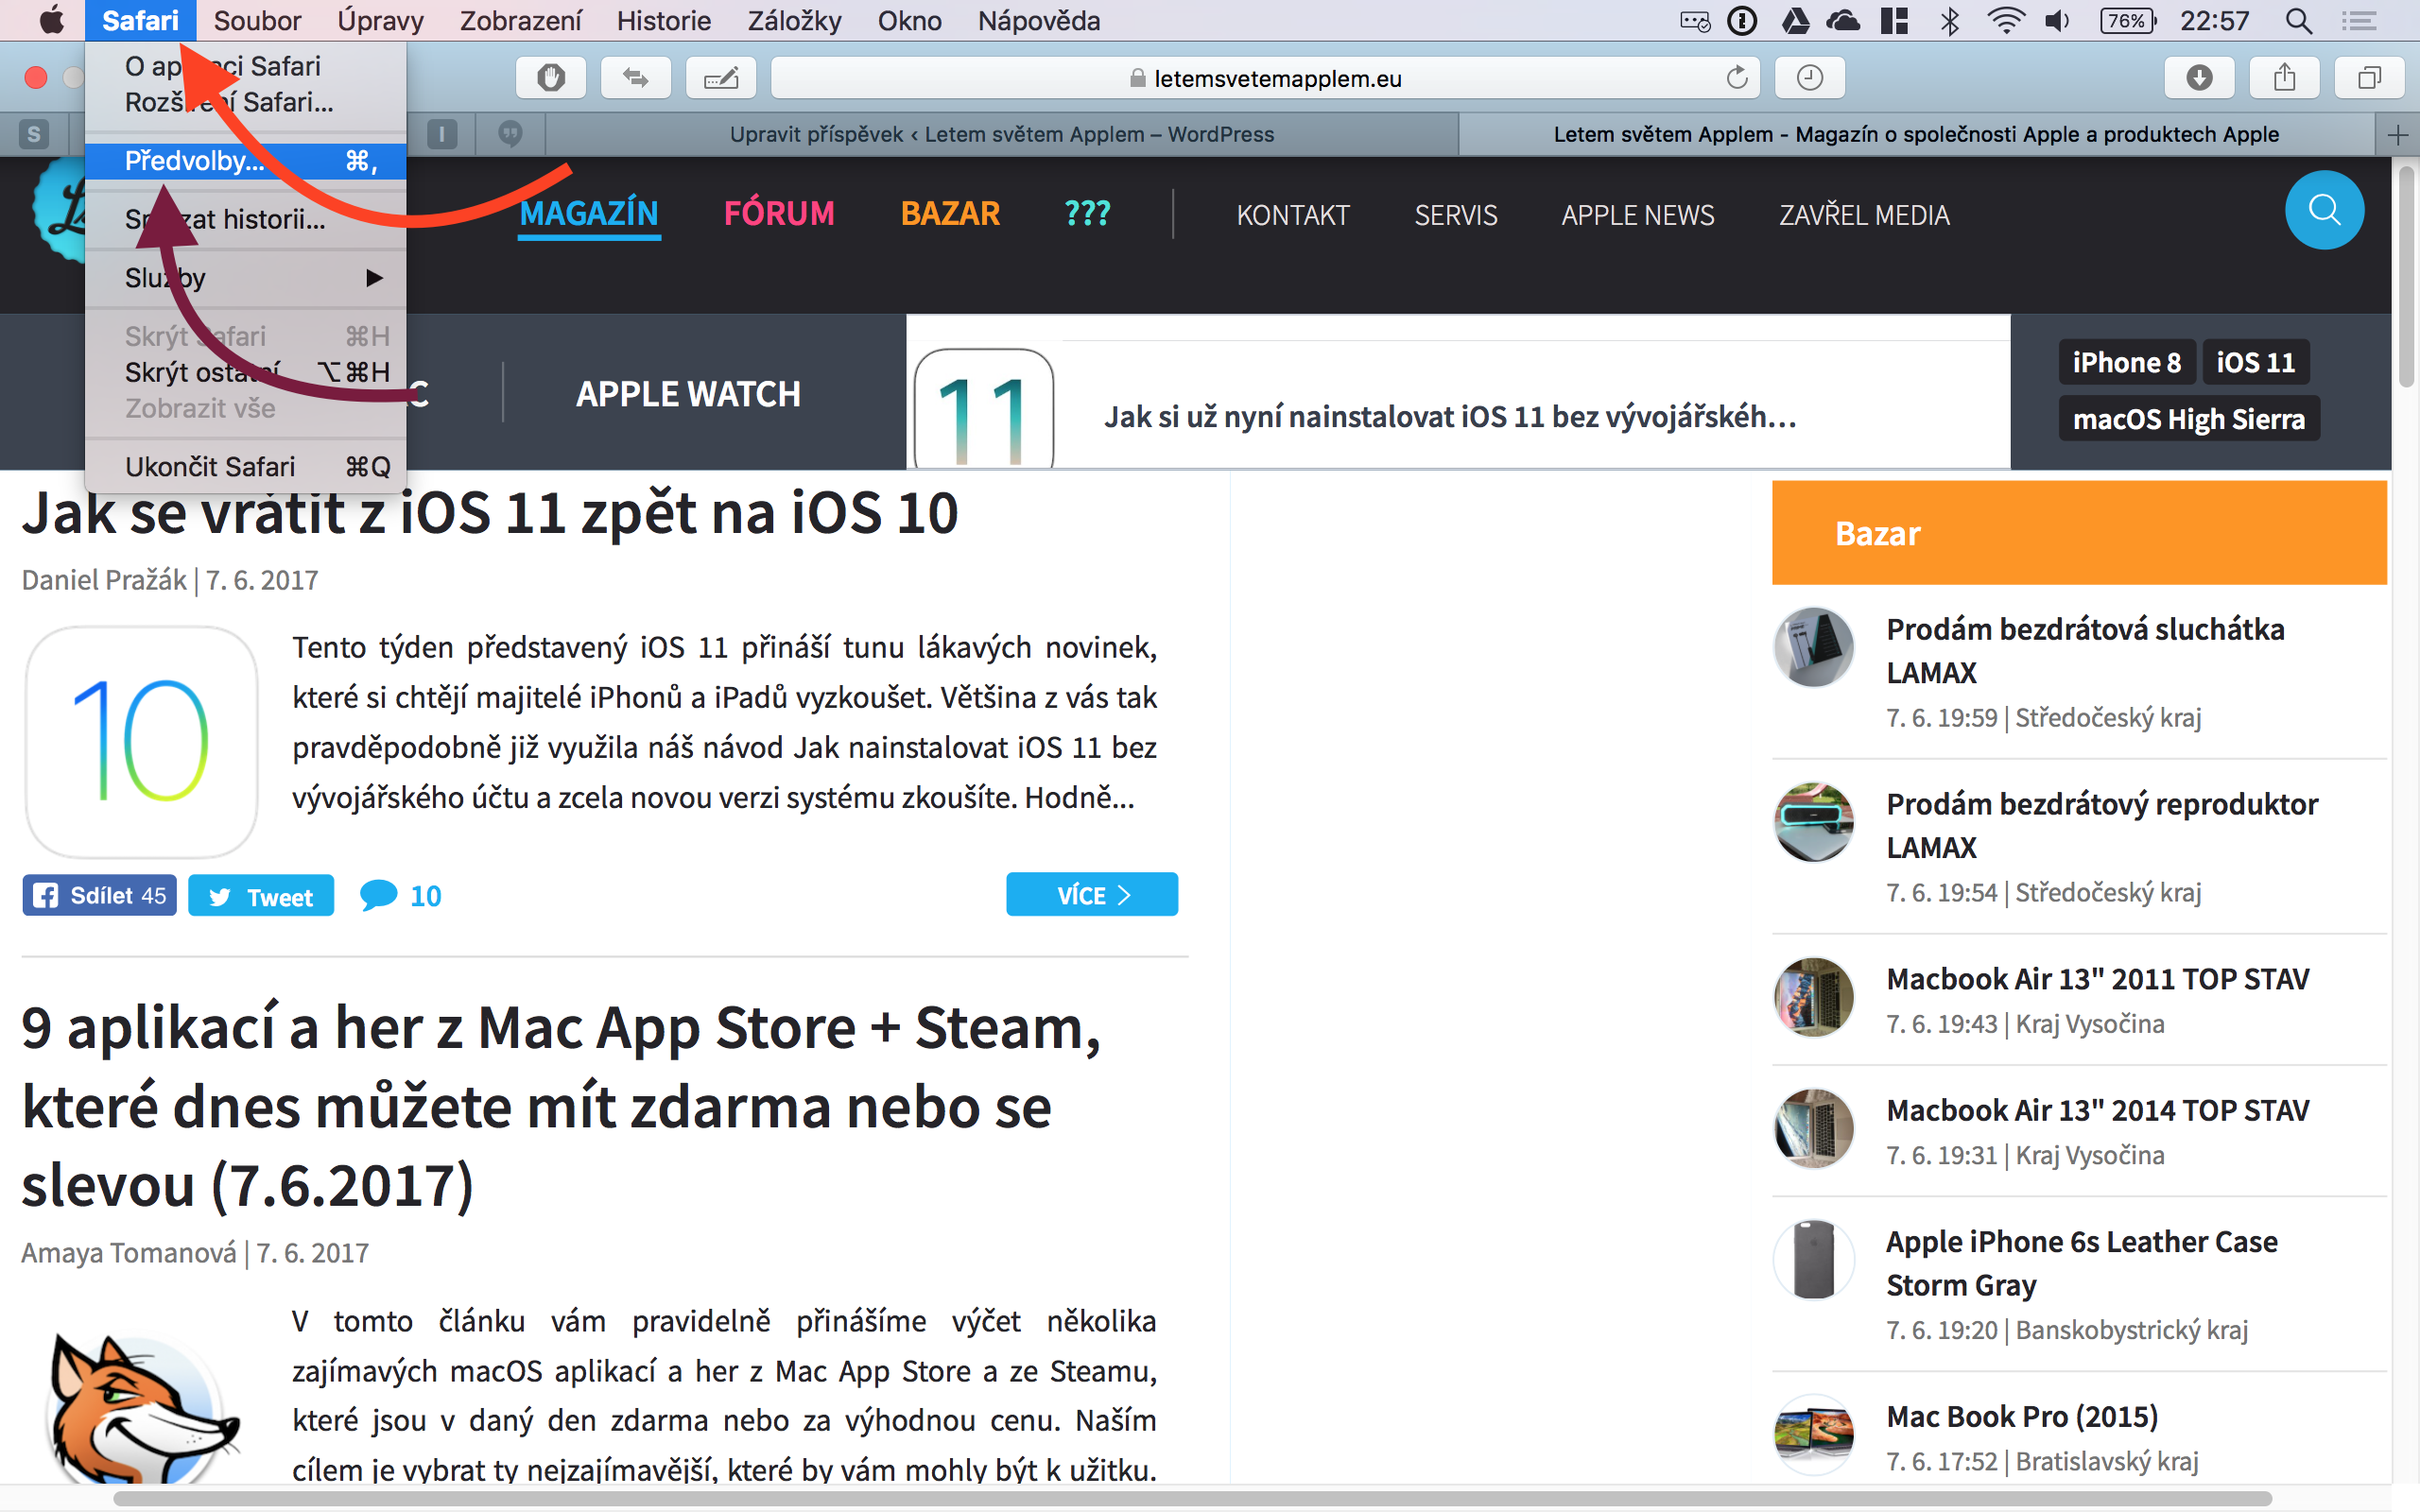Open the FÓRUM navigation link
This screenshot has height=1512, width=2420.
(778, 214)
